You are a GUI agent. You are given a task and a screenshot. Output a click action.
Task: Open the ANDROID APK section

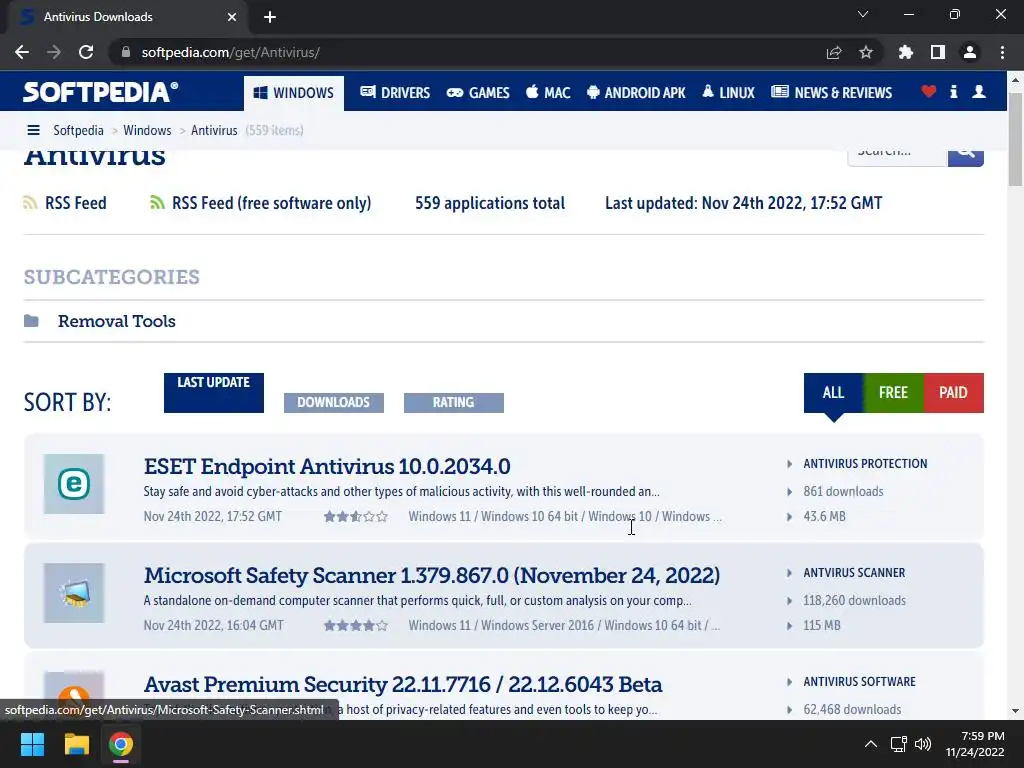click(636, 93)
